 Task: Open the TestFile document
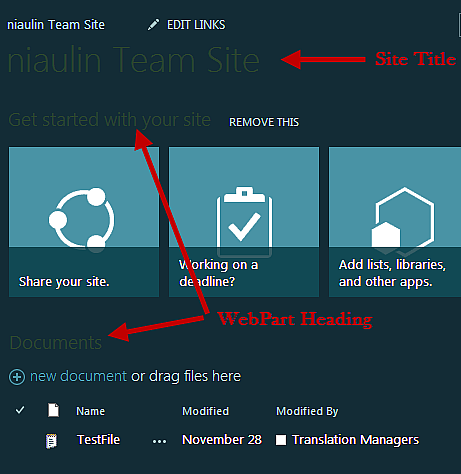pyautogui.click(x=98, y=440)
